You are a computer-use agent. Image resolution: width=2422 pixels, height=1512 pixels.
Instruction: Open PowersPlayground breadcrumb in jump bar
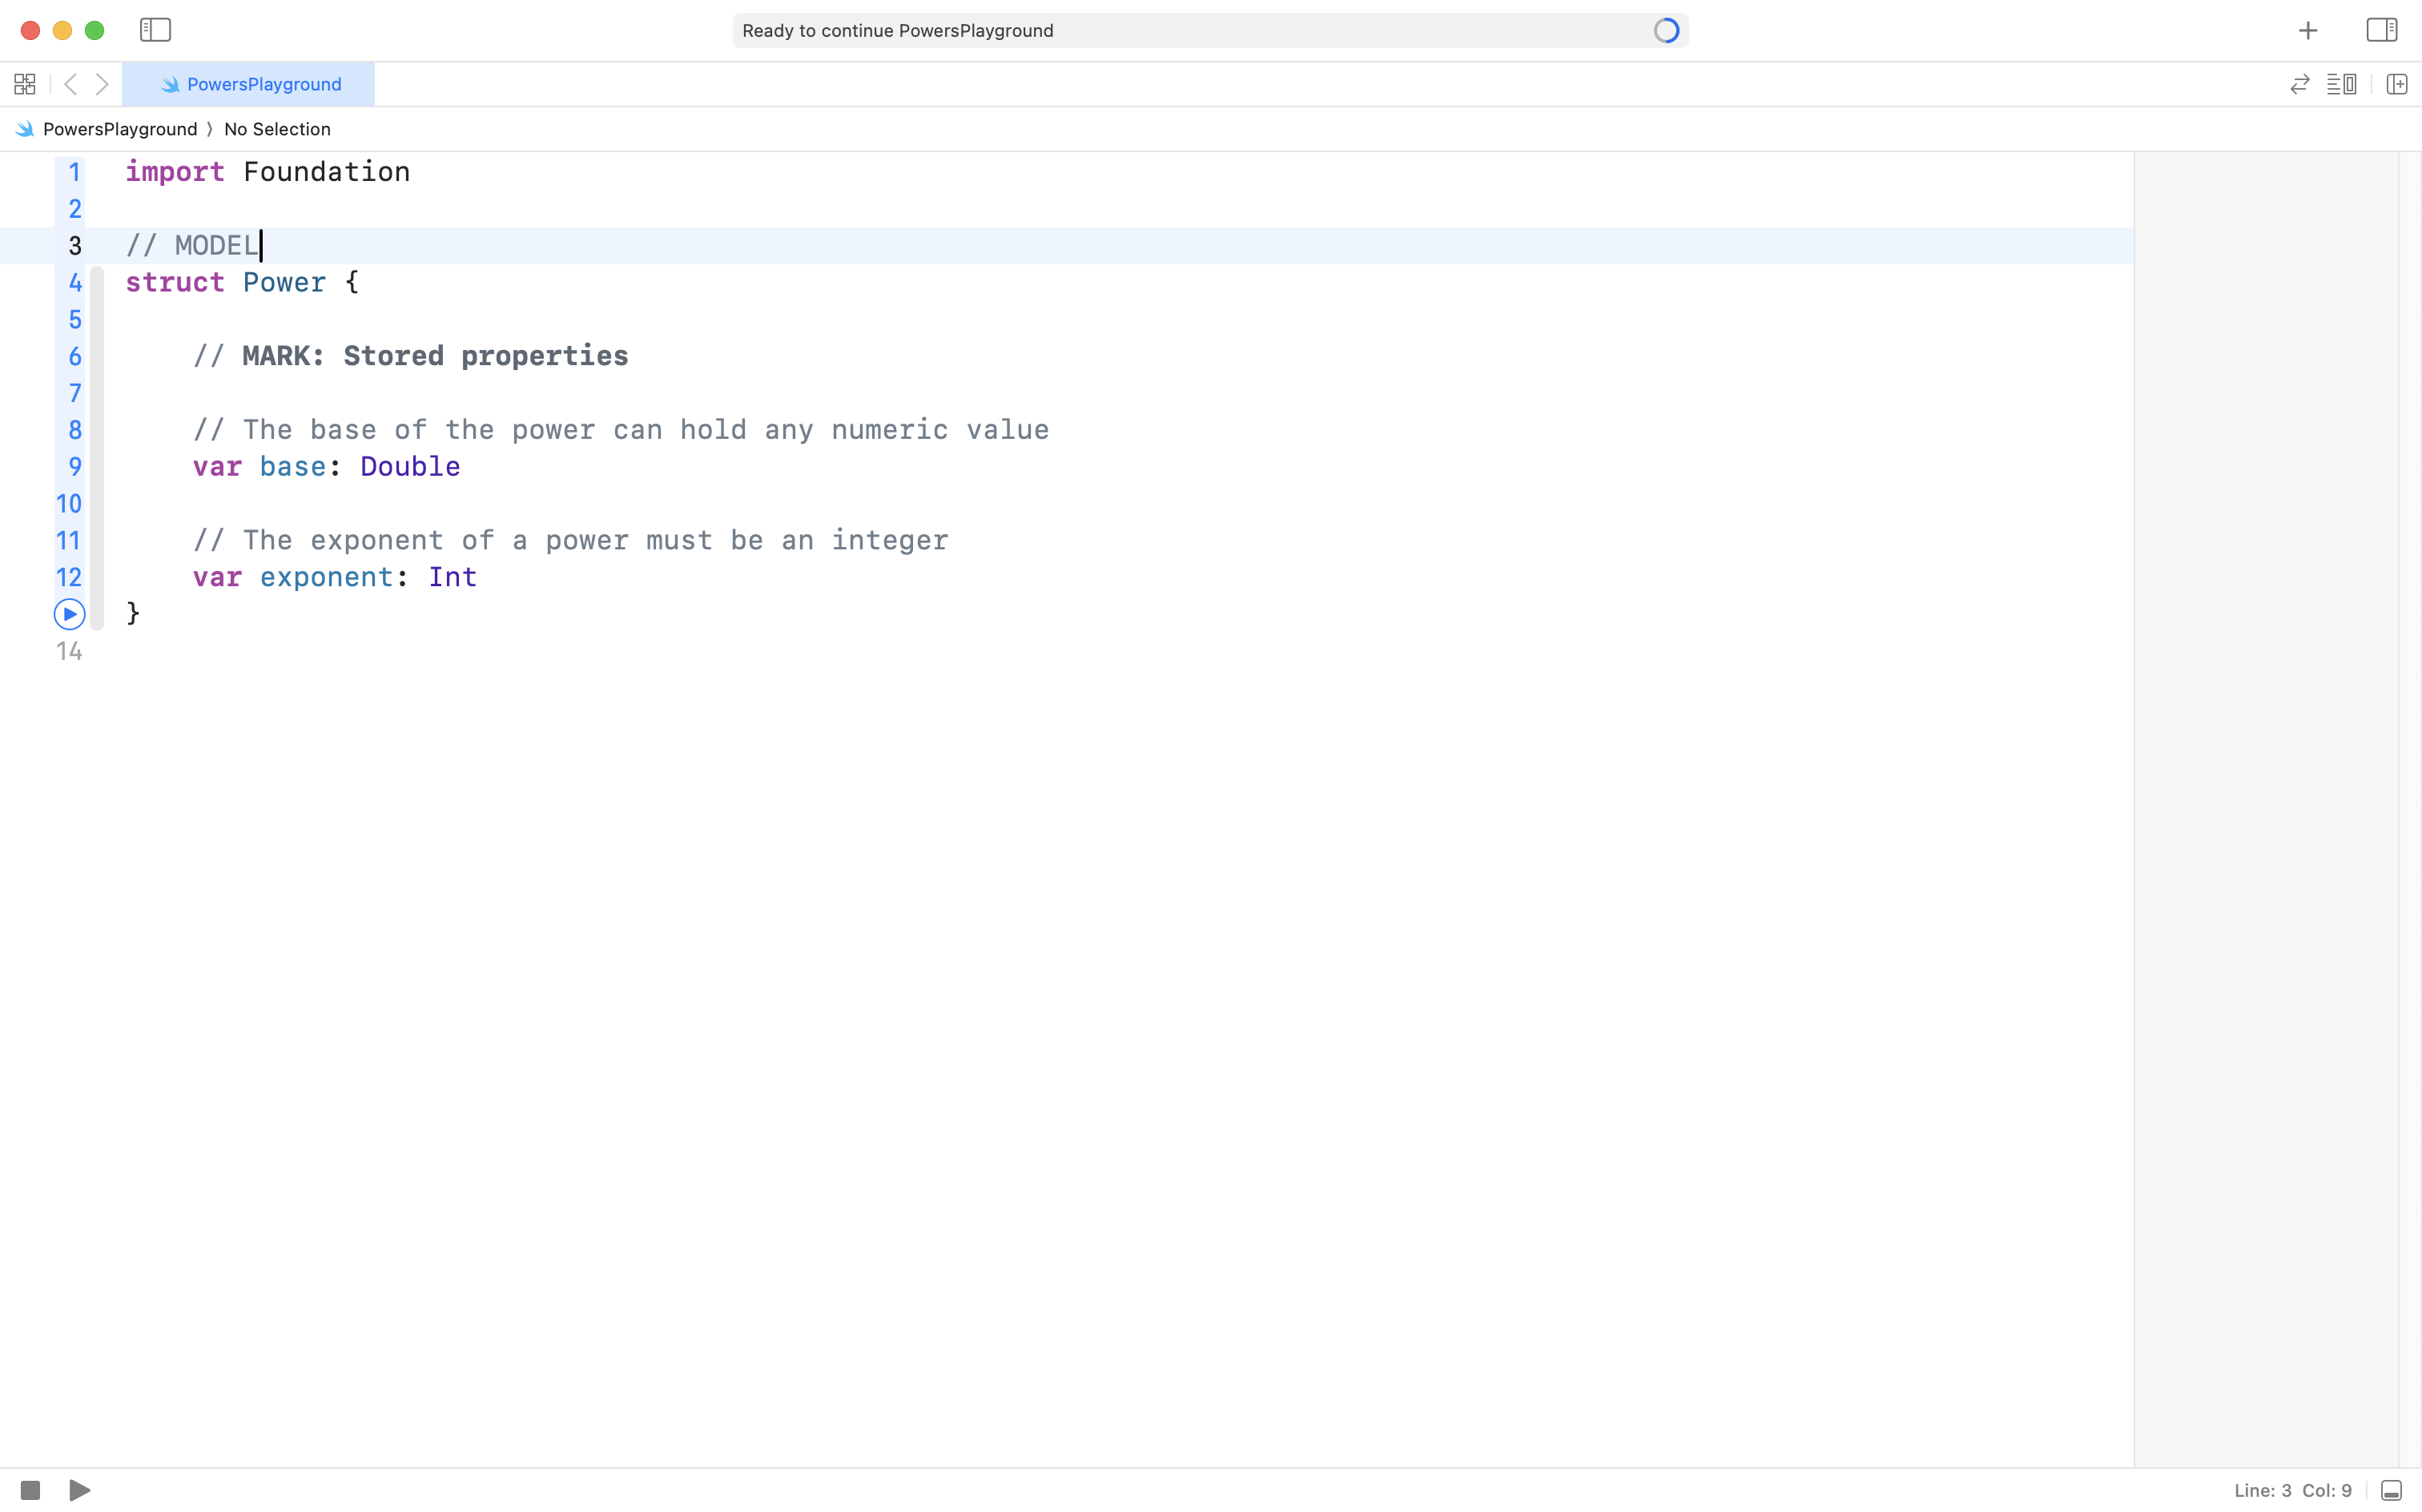119,129
